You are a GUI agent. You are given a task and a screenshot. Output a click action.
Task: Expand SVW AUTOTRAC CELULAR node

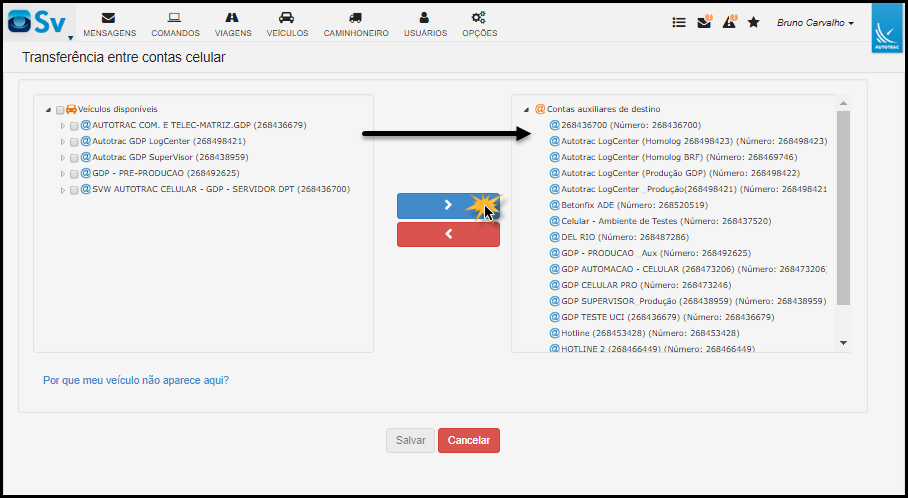point(63,190)
